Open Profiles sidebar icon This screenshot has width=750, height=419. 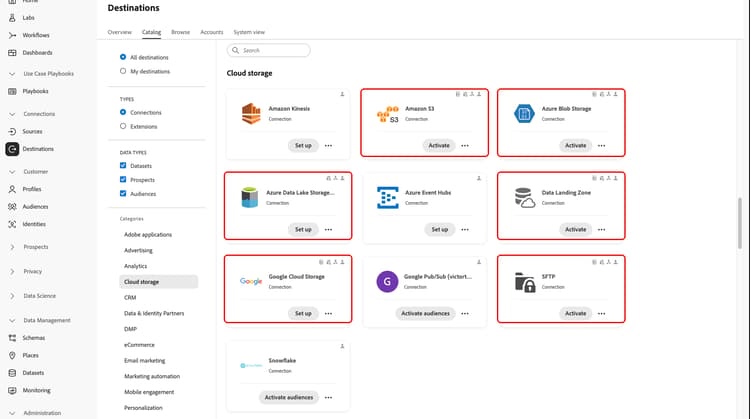[12, 189]
